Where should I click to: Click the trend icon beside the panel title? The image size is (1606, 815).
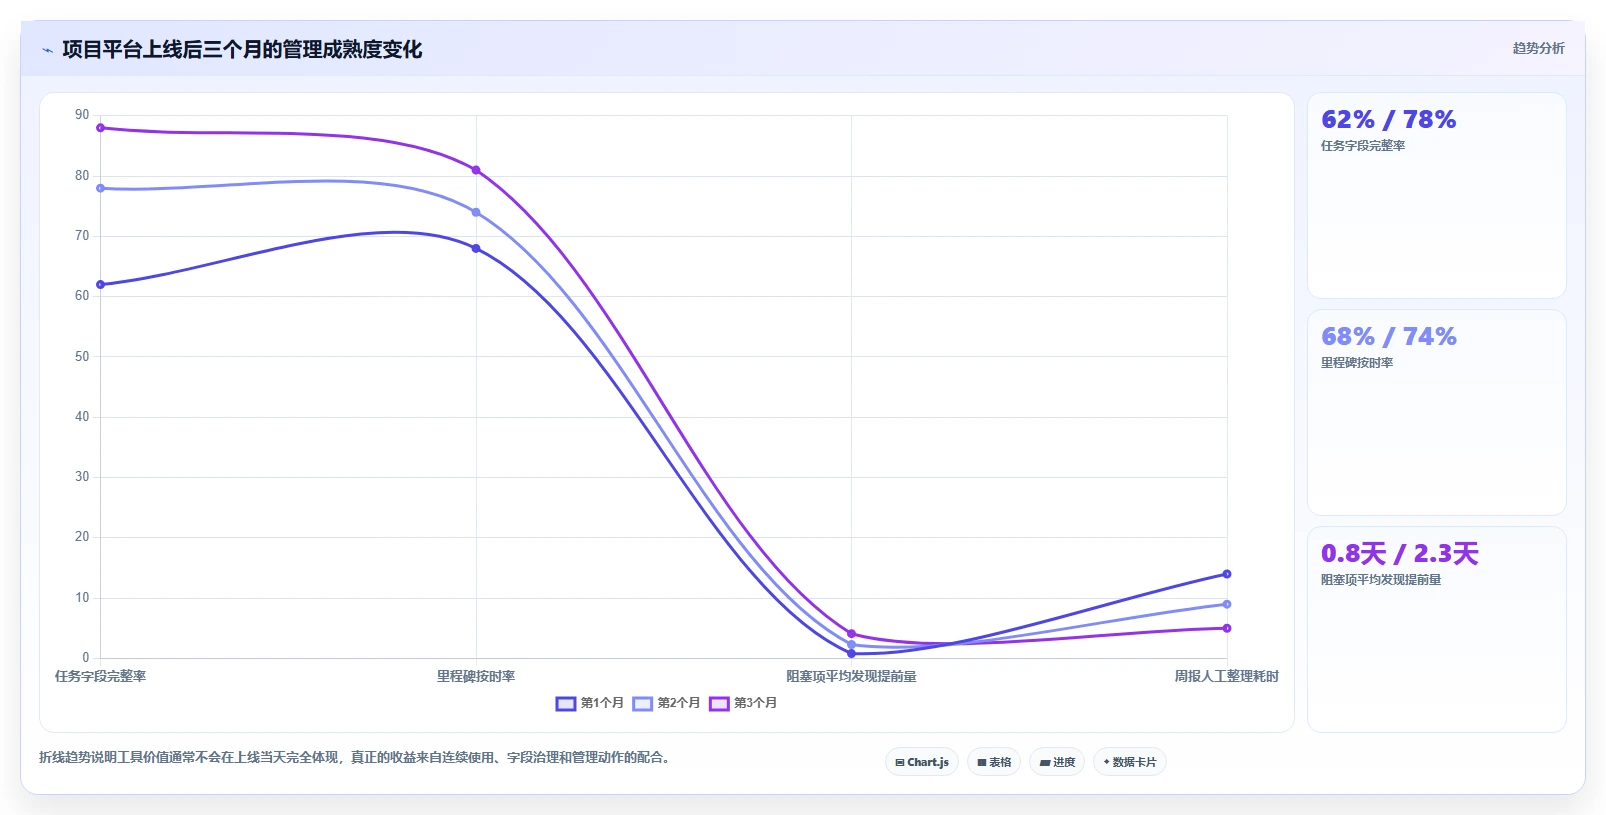[x=47, y=50]
